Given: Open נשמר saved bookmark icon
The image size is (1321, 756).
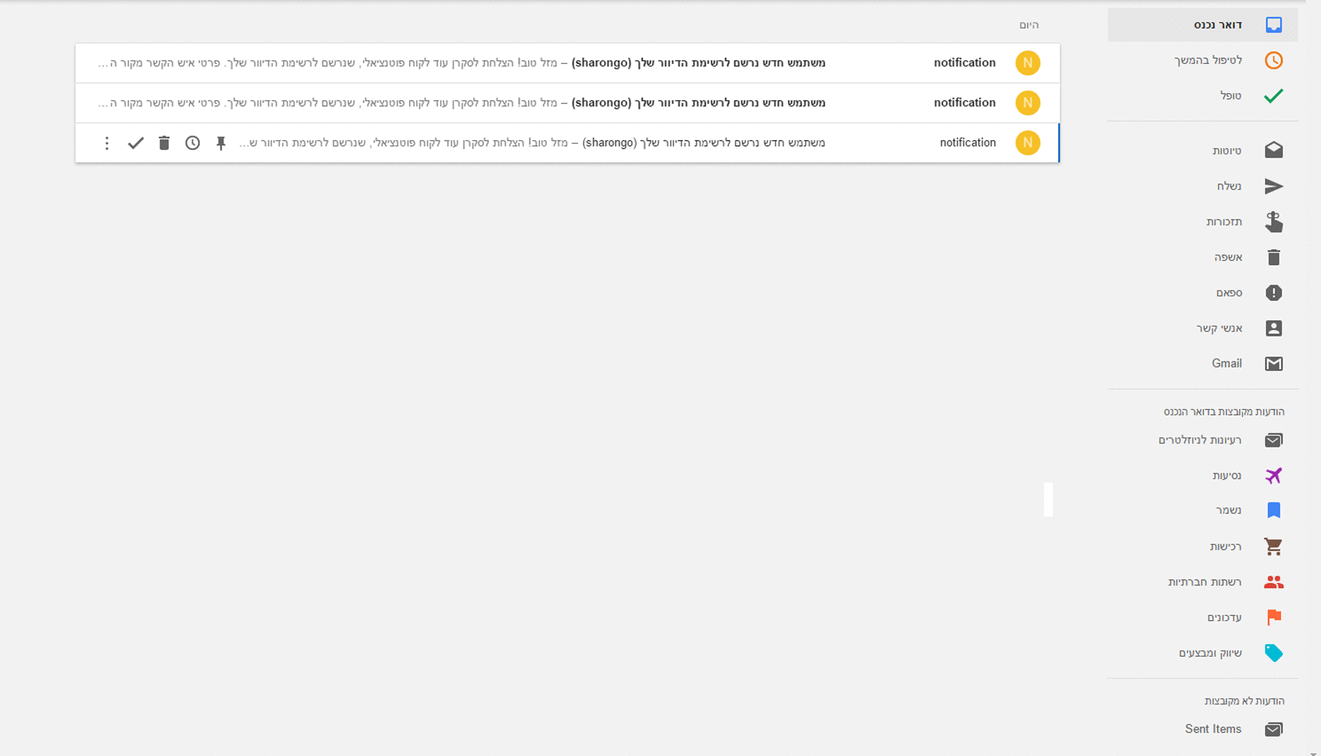Looking at the screenshot, I should [1273, 511].
